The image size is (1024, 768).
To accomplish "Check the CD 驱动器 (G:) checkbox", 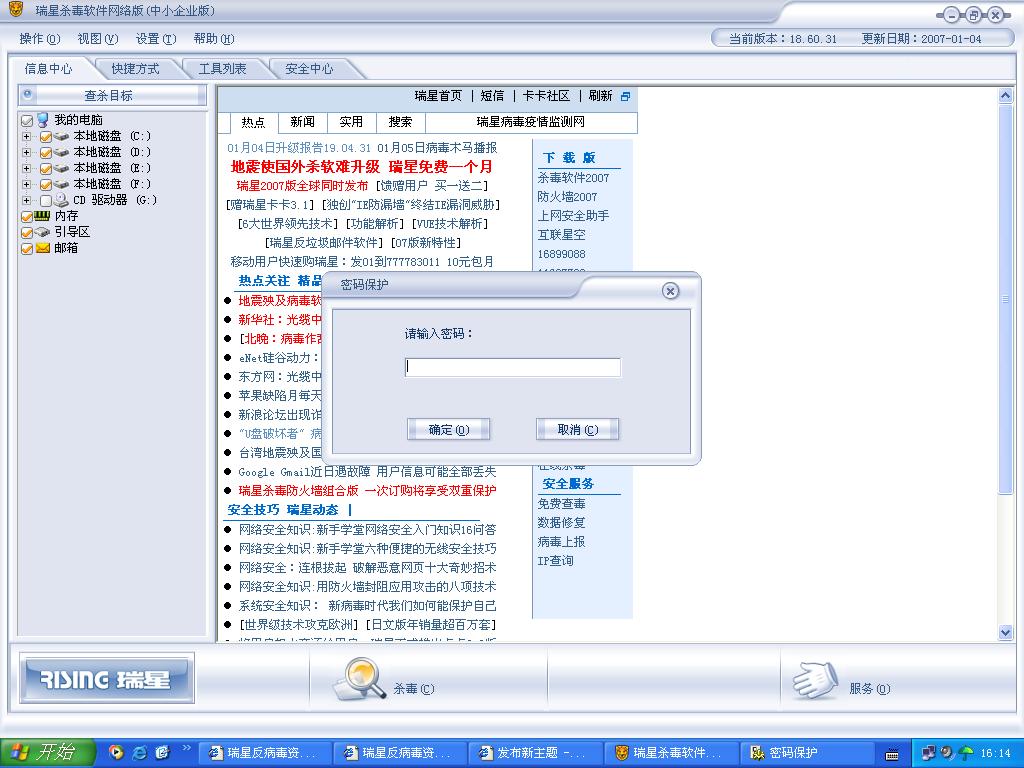I will [x=46, y=200].
